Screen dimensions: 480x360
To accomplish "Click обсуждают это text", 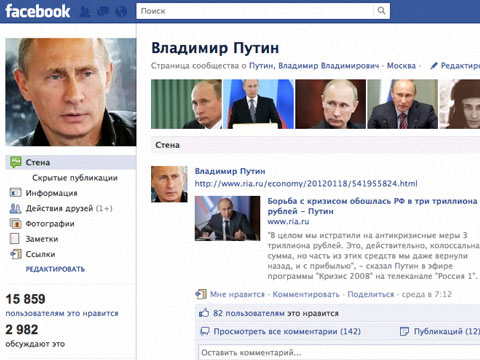I will point(35,344).
